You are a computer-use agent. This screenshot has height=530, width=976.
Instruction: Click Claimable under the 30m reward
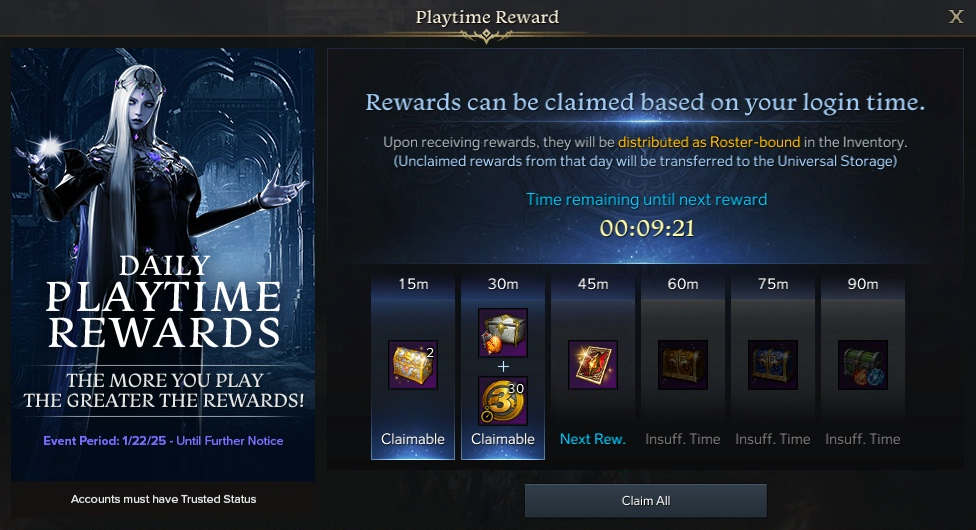503,439
